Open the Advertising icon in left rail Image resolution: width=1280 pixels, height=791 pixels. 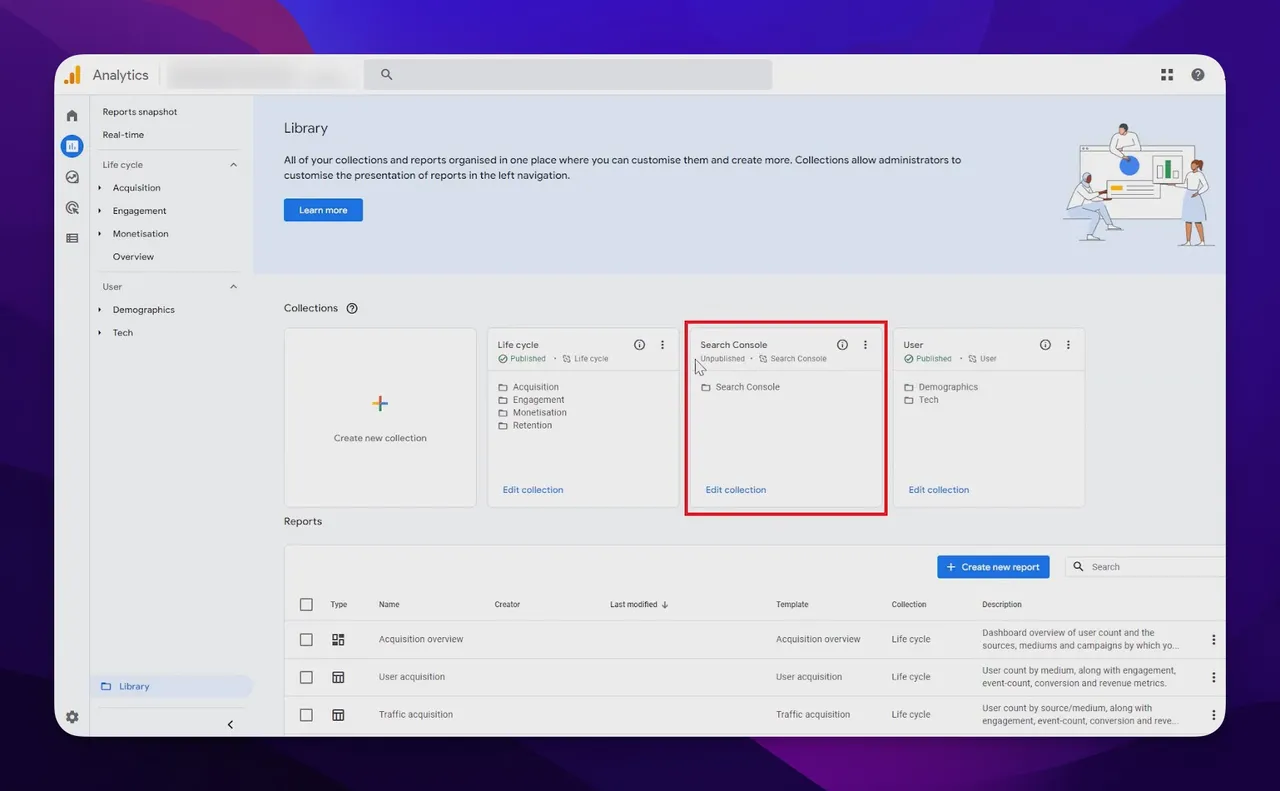pos(72,208)
